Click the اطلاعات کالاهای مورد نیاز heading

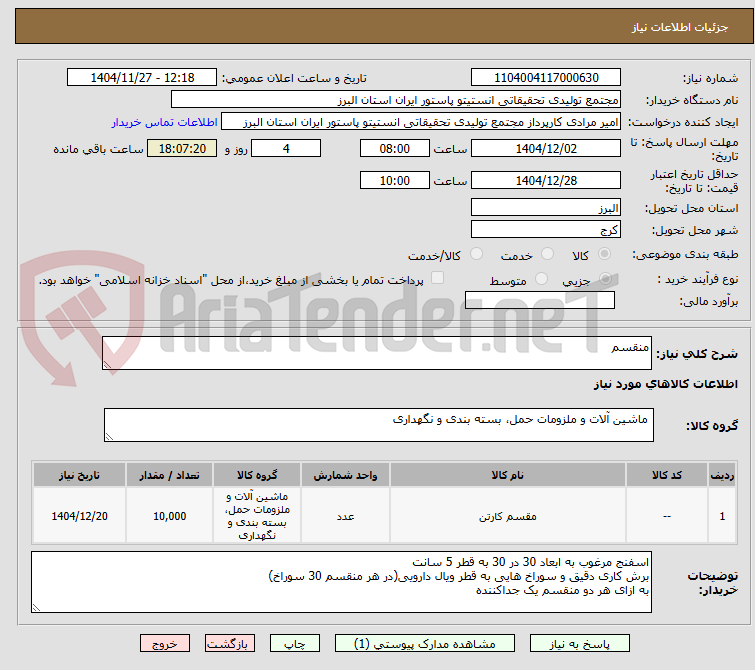coord(665,384)
